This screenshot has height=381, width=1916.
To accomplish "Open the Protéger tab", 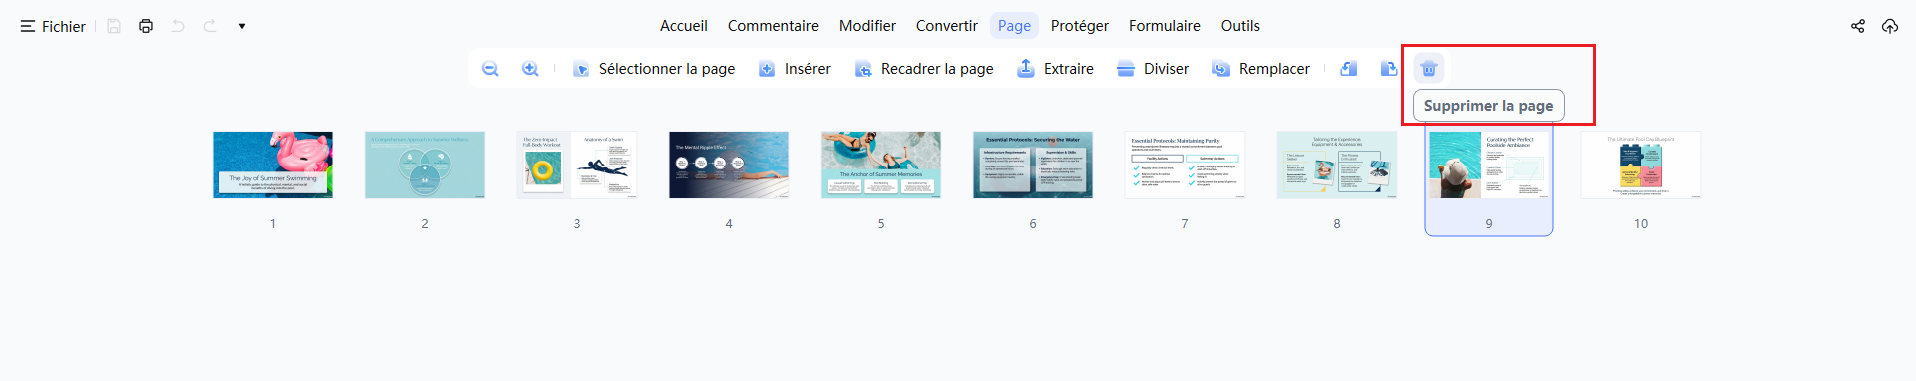I will (1080, 26).
